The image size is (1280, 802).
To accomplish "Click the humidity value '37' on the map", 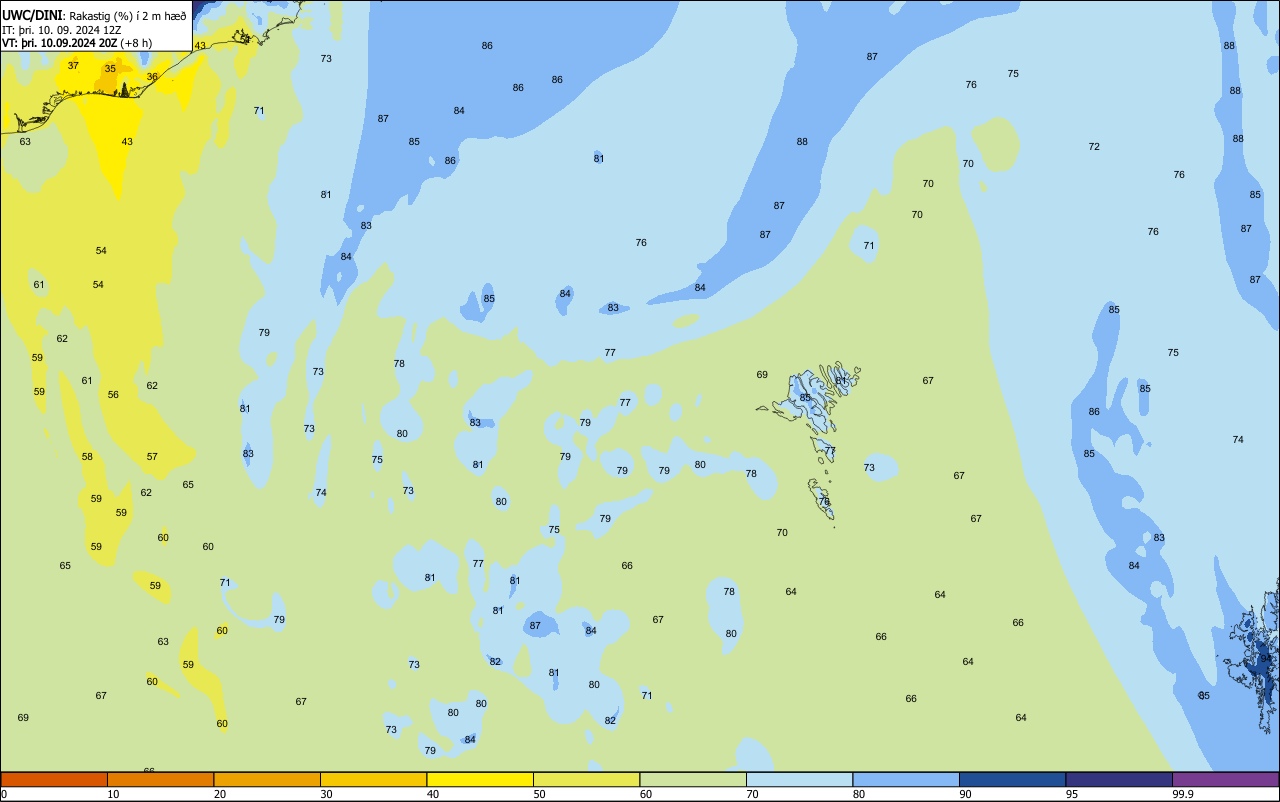I will (73, 65).
